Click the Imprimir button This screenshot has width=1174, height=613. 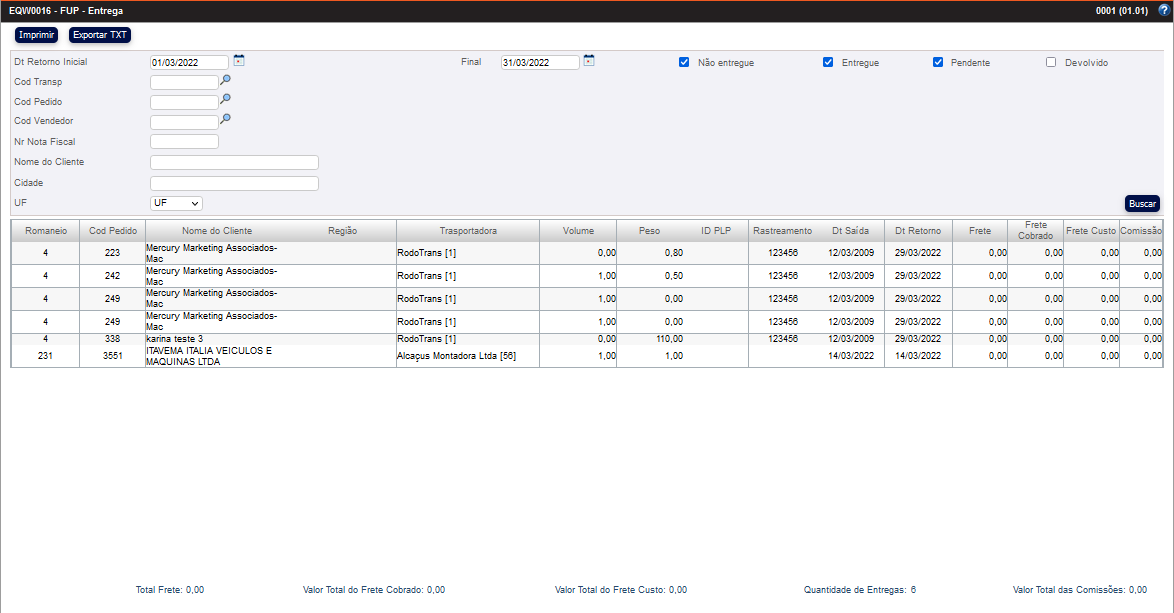pyautogui.click(x=37, y=35)
